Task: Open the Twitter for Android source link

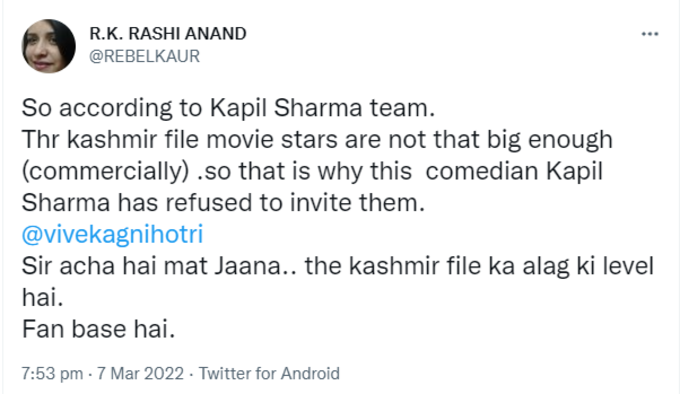Action: (x=269, y=374)
